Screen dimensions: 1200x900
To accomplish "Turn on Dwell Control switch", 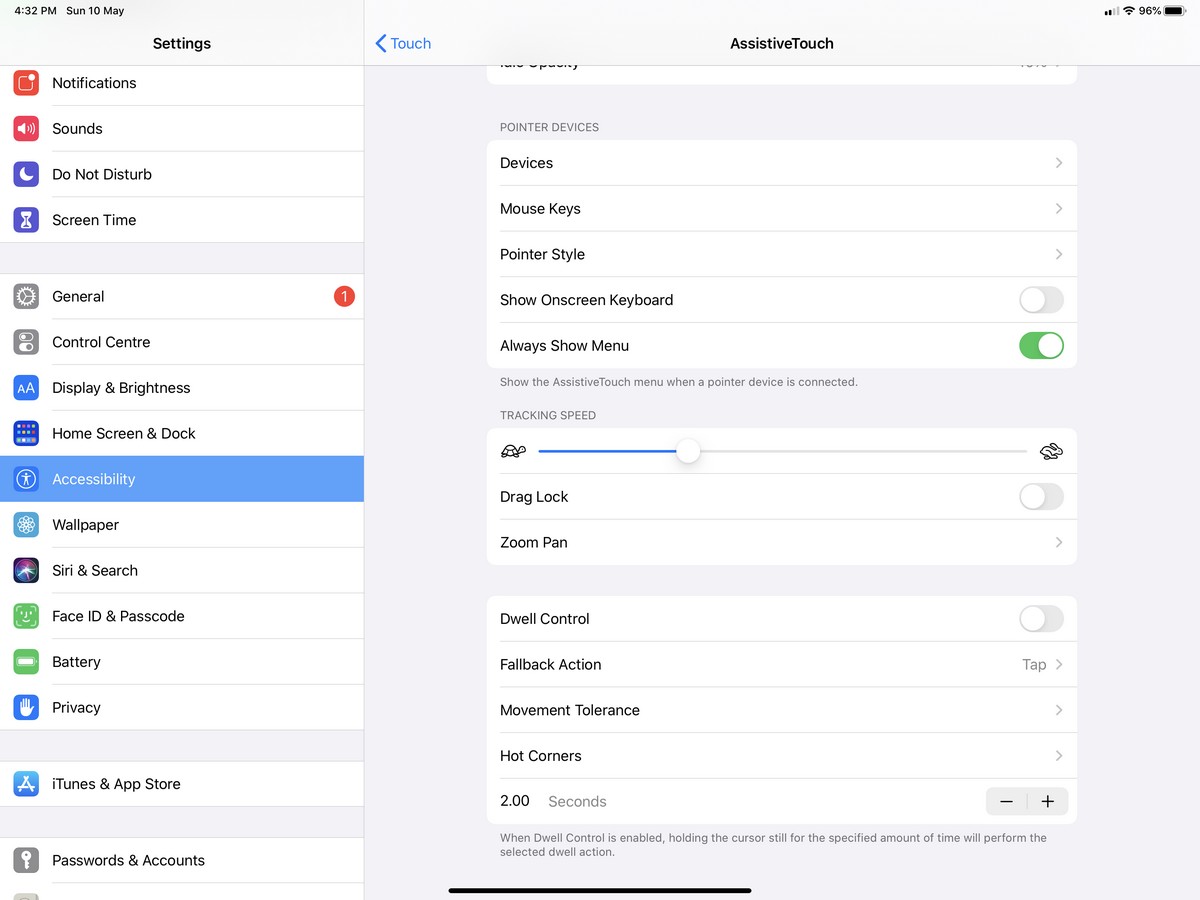I will 1041,619.
